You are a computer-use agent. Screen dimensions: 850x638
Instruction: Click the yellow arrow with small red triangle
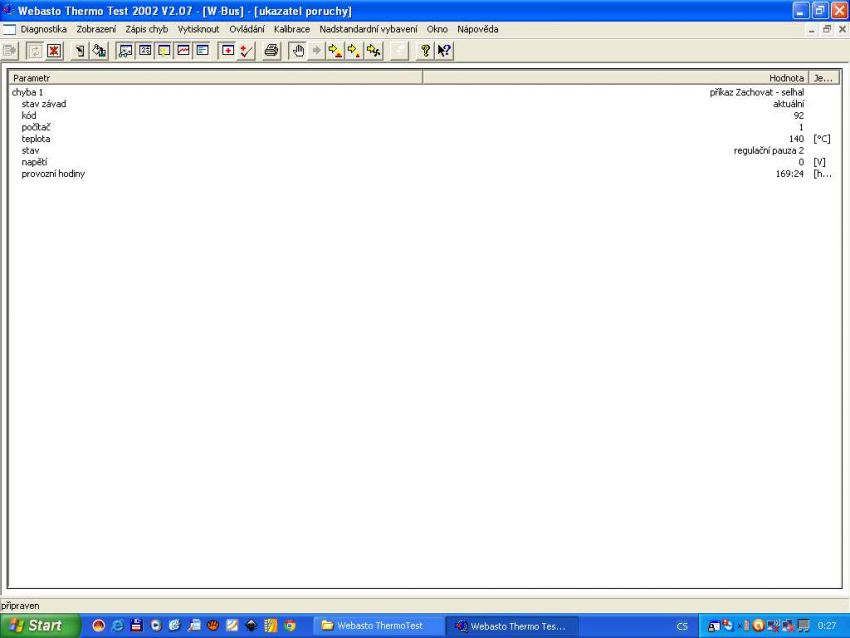tap(354, 51)
